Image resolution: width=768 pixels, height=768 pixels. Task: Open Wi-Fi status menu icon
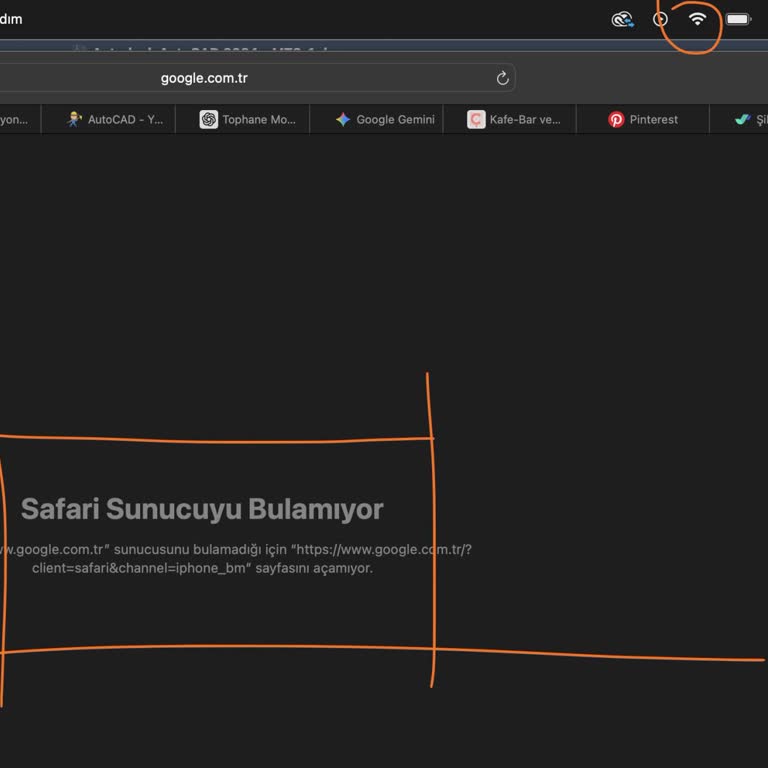(x=697, y=19)
